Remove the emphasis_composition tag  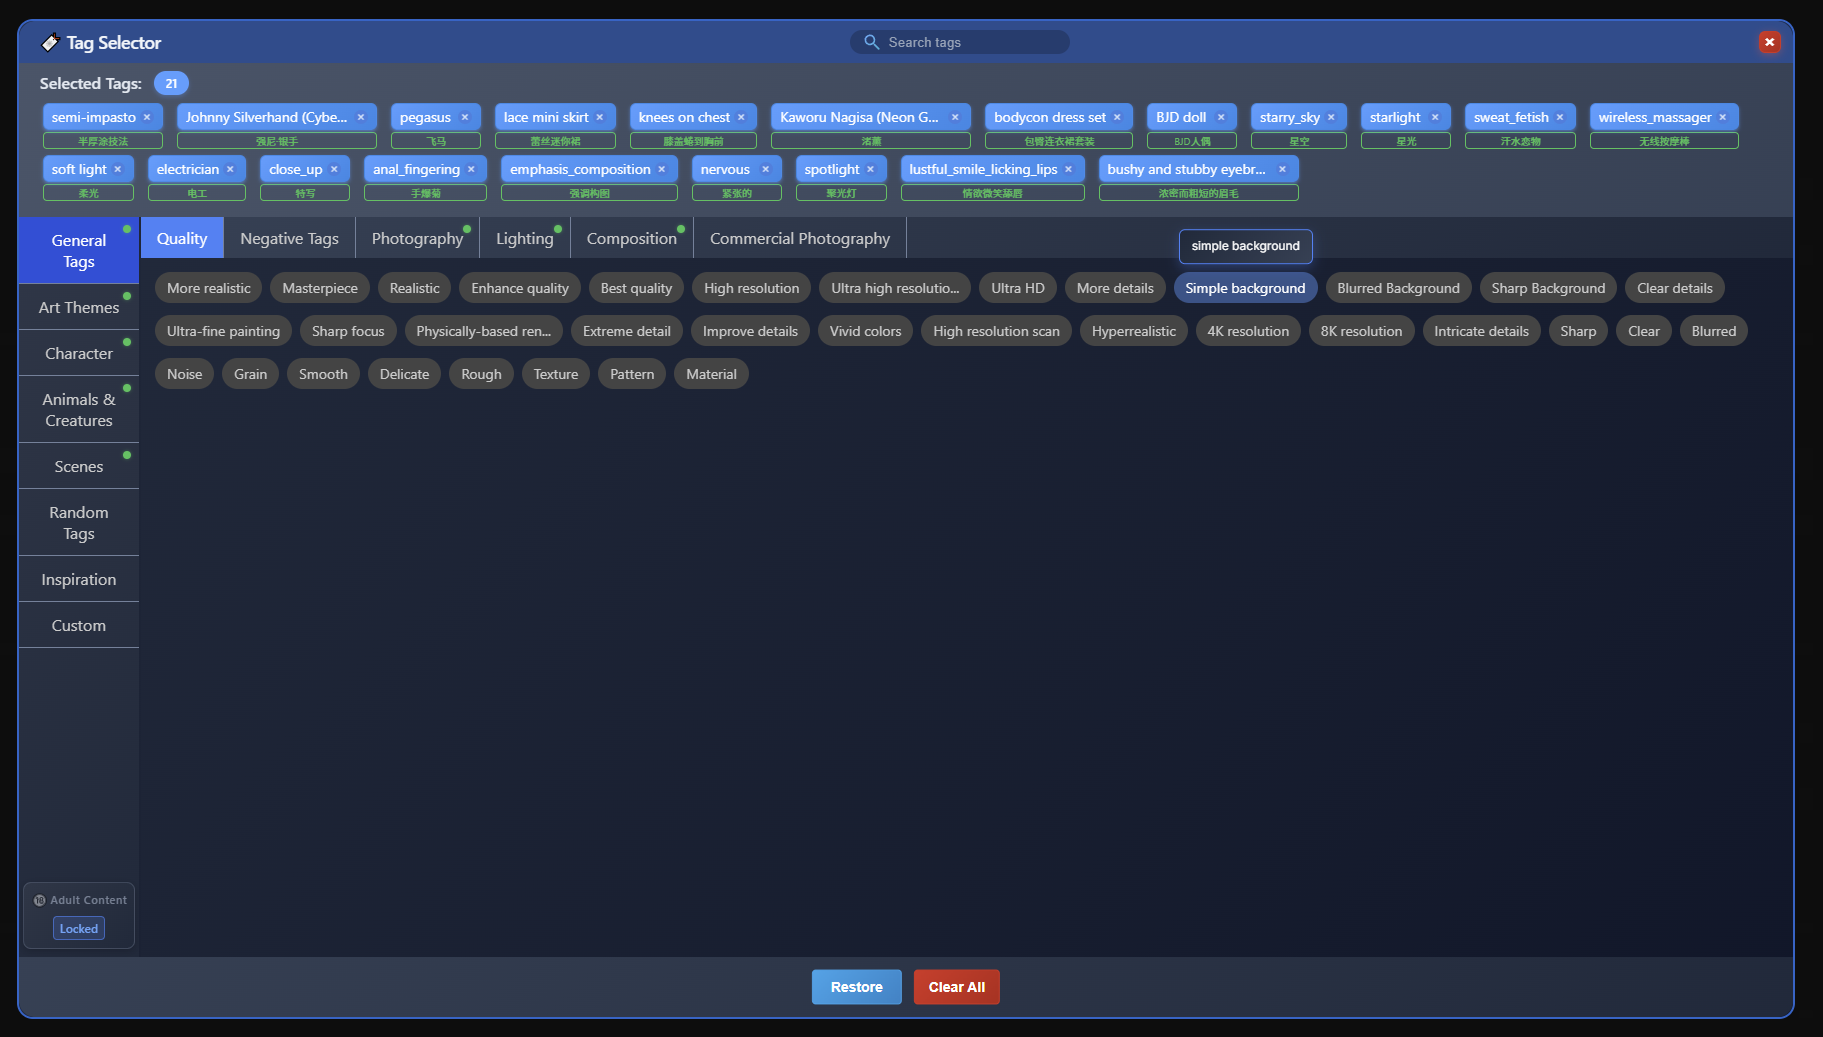[x=662, y=169]
